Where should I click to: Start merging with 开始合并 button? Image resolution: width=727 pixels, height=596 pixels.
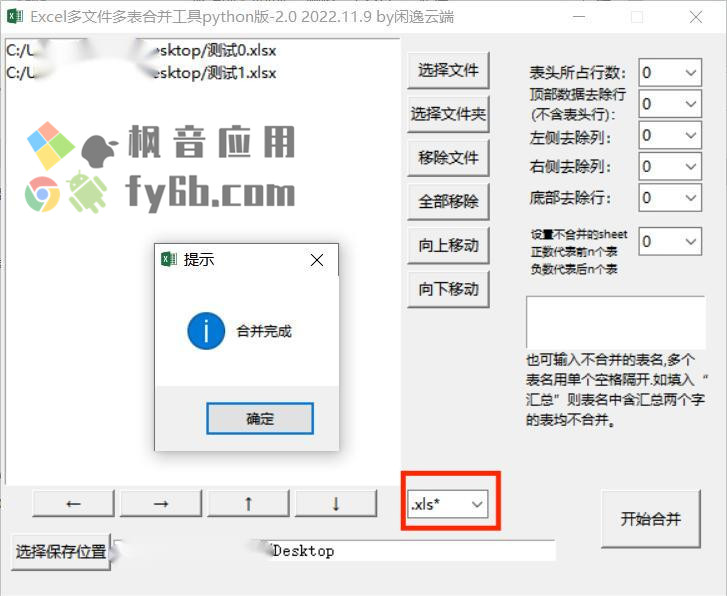click(x=650, y=519)
